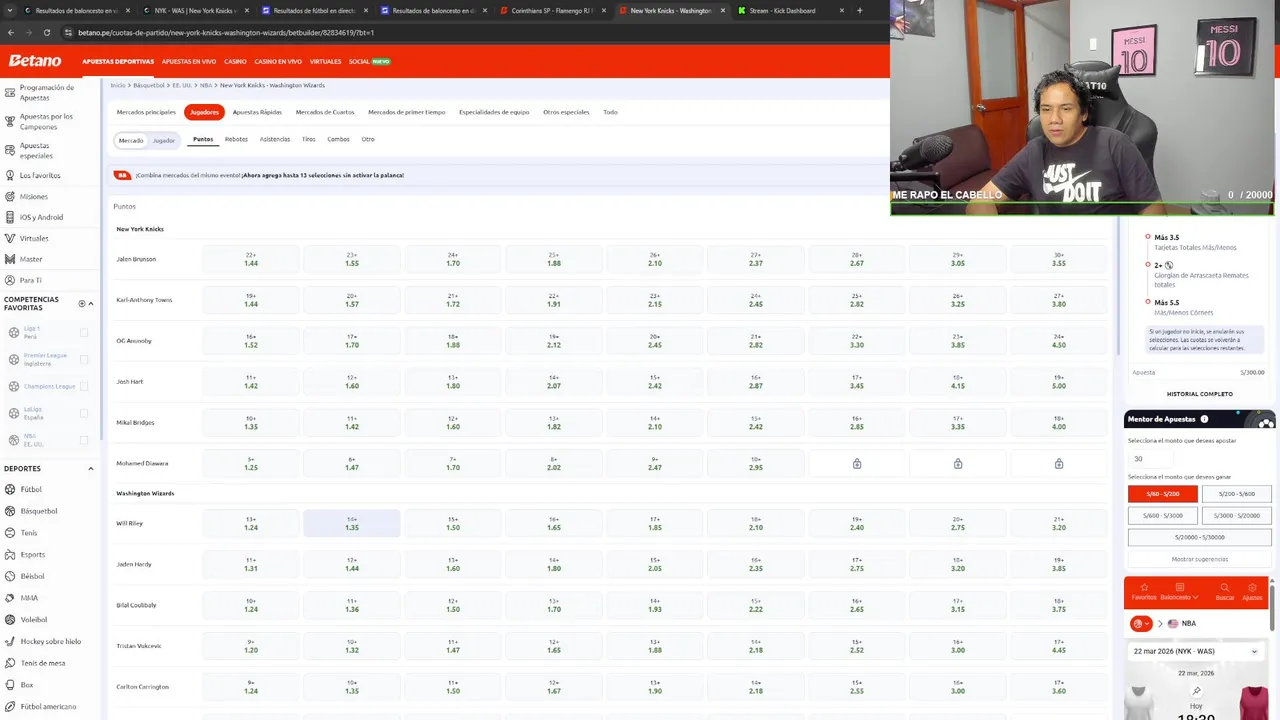Click Mentor de Apuestas info icon
Screen dimensions: 1280x720
[x=1204, y=419]
